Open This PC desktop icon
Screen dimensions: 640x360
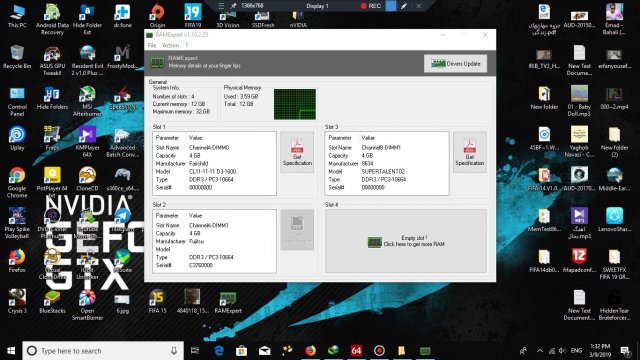[17, 16]
